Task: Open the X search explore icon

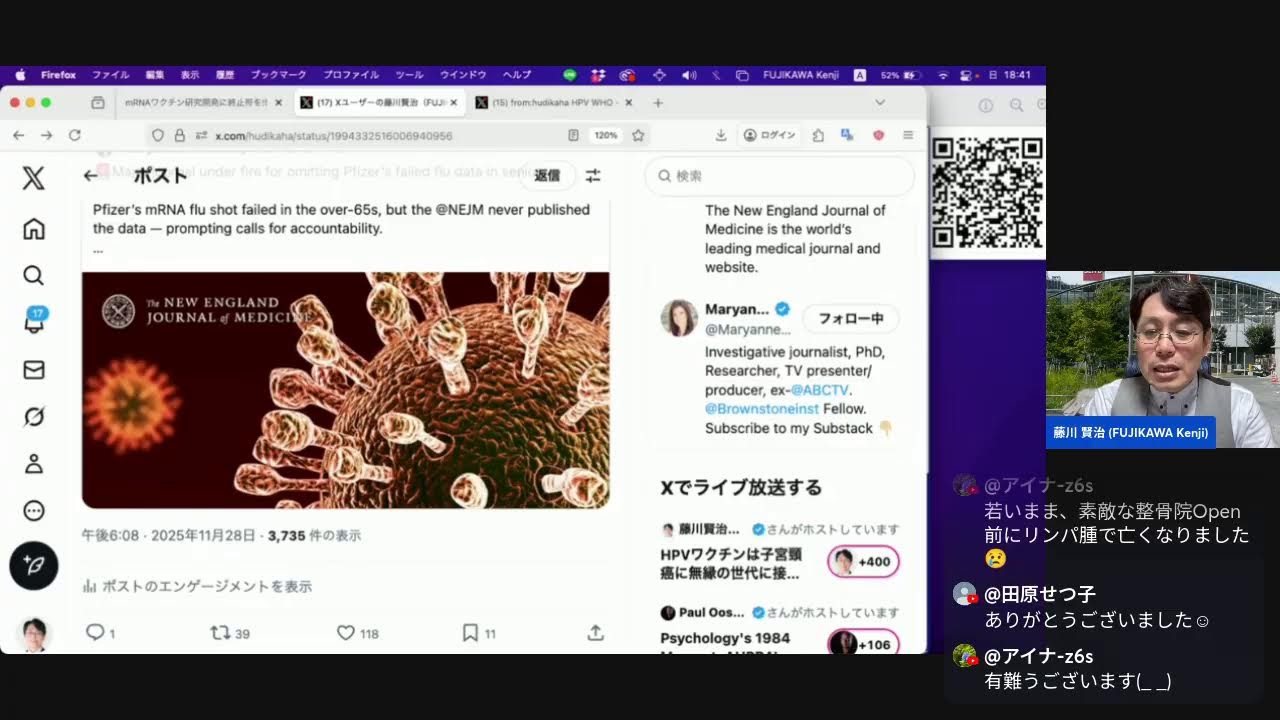Action: coord(34,276)
